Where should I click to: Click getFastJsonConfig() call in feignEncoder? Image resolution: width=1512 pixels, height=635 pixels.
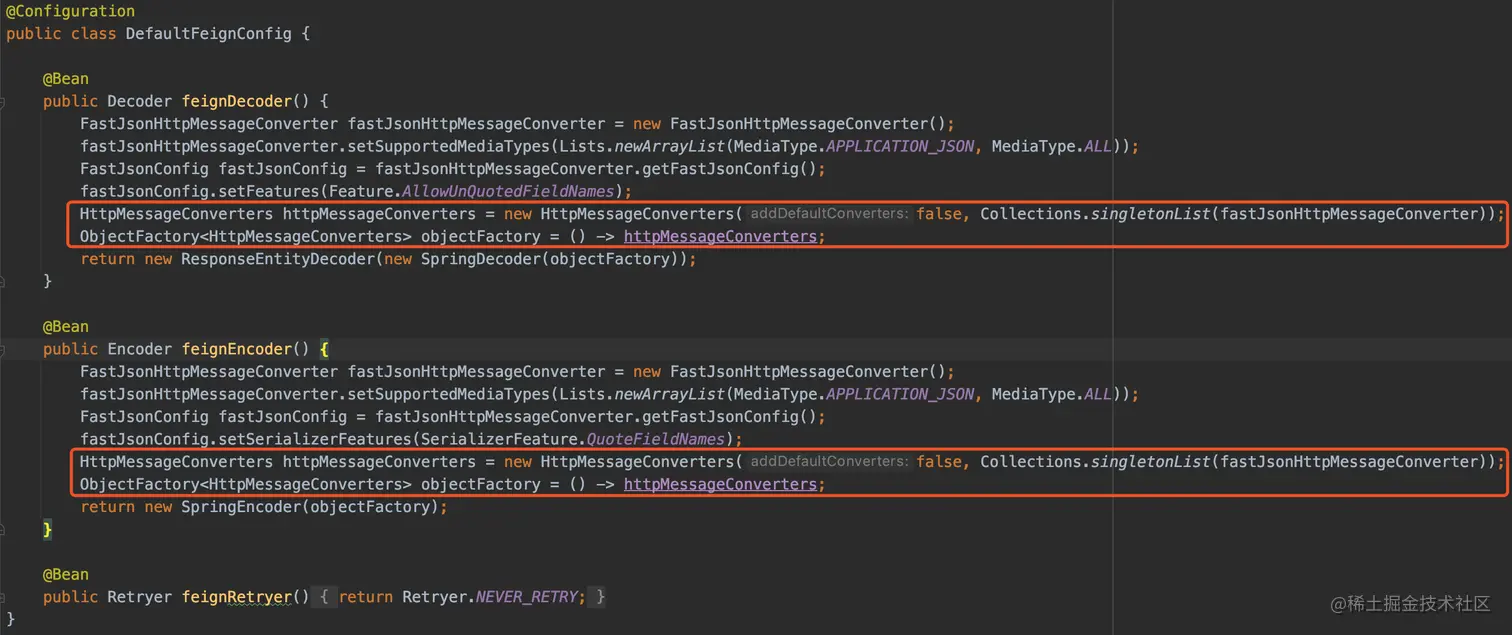coord(729,417)
